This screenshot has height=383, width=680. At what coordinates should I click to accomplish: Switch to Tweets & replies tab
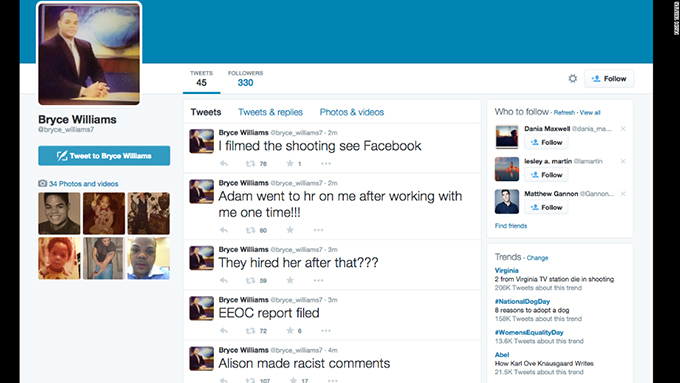pos(270,112)
